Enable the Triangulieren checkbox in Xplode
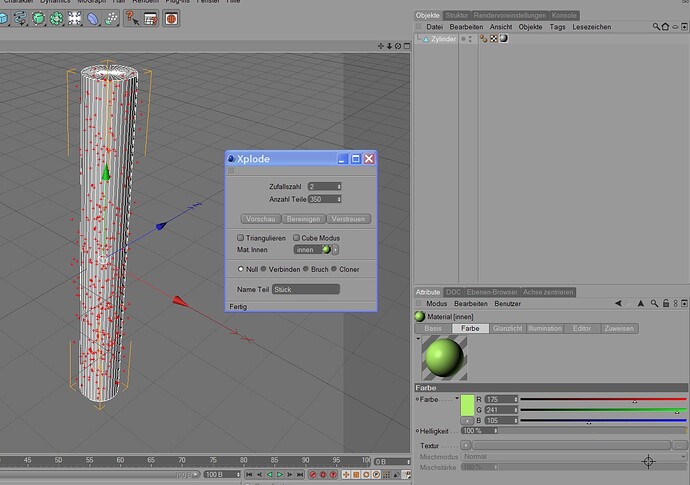Viewport: 690px width, 485px height. (240, 238)
